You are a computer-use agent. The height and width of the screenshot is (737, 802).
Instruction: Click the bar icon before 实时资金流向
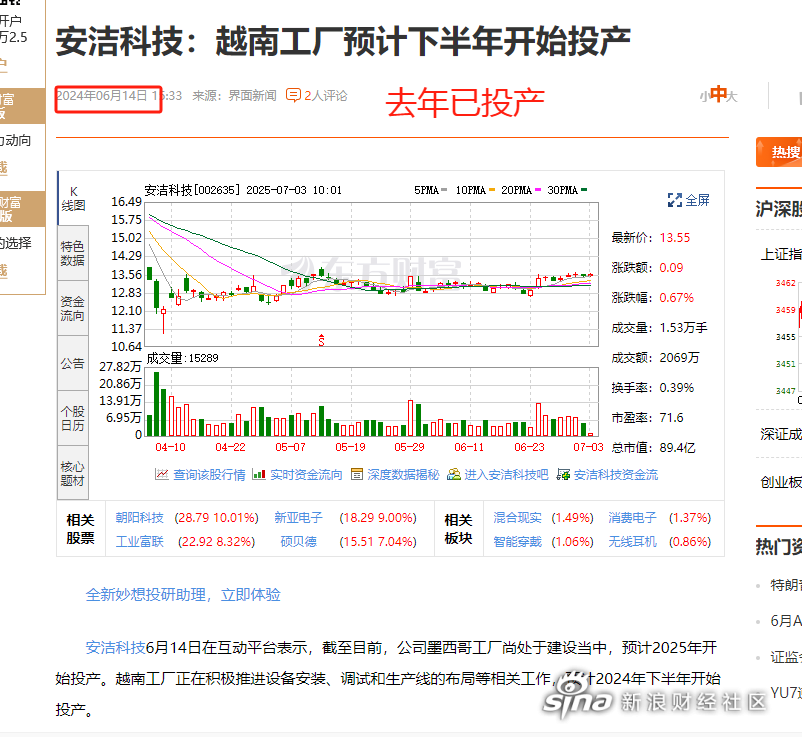point(259,475)
